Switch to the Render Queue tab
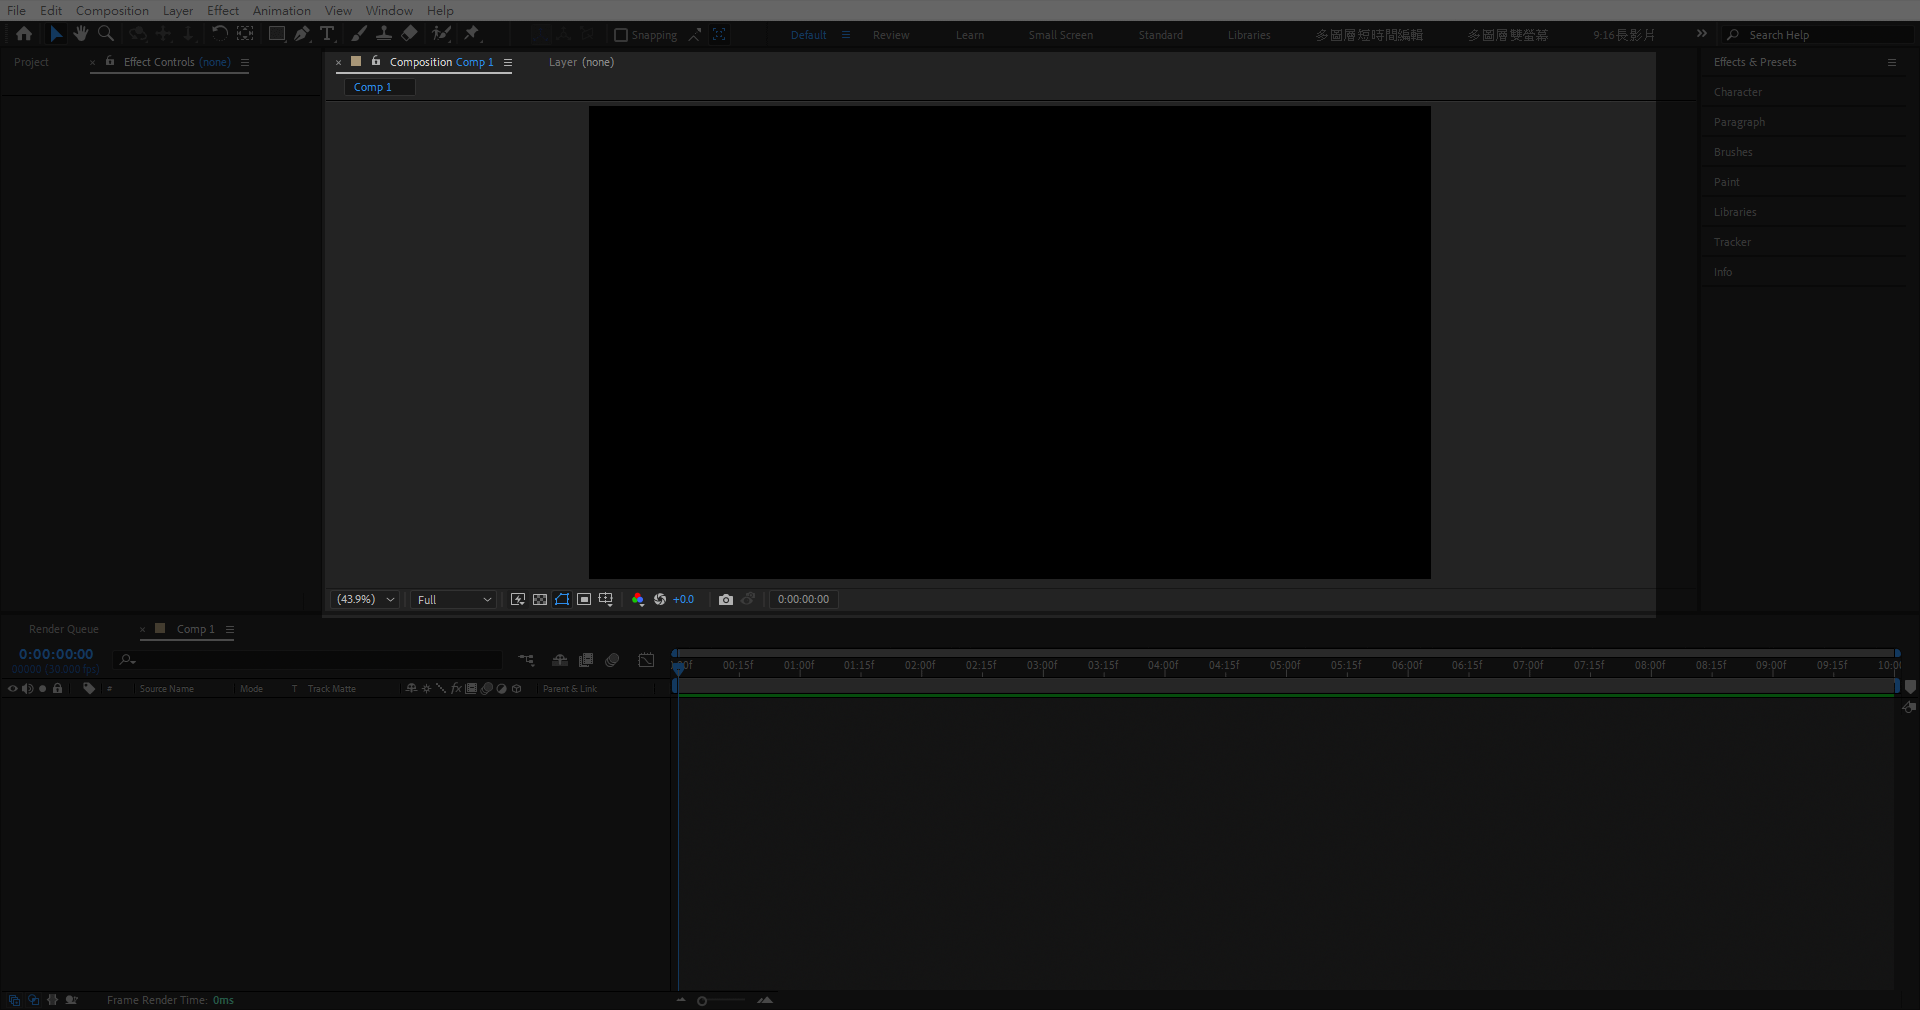 click(x=63, y=629)
